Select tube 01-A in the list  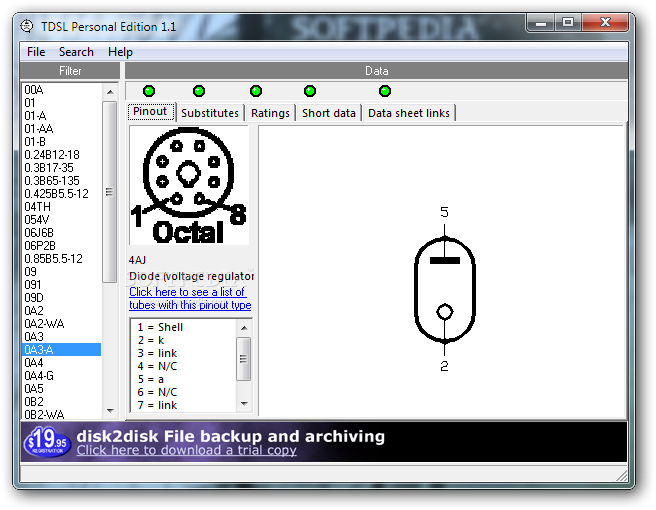click(62, 116)
